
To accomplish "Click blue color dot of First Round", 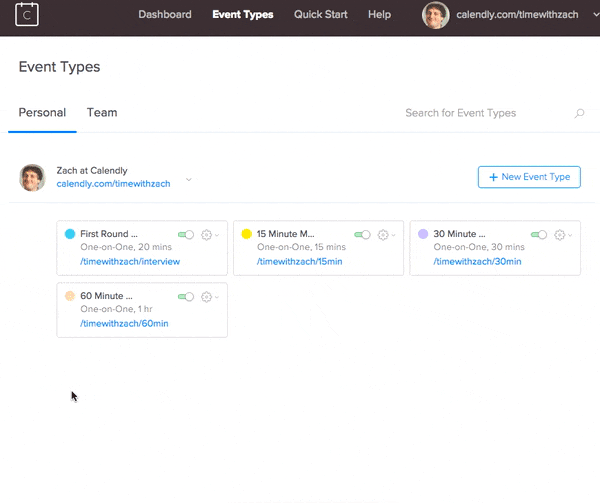I will pyautogui.click(x=70, y=234).
